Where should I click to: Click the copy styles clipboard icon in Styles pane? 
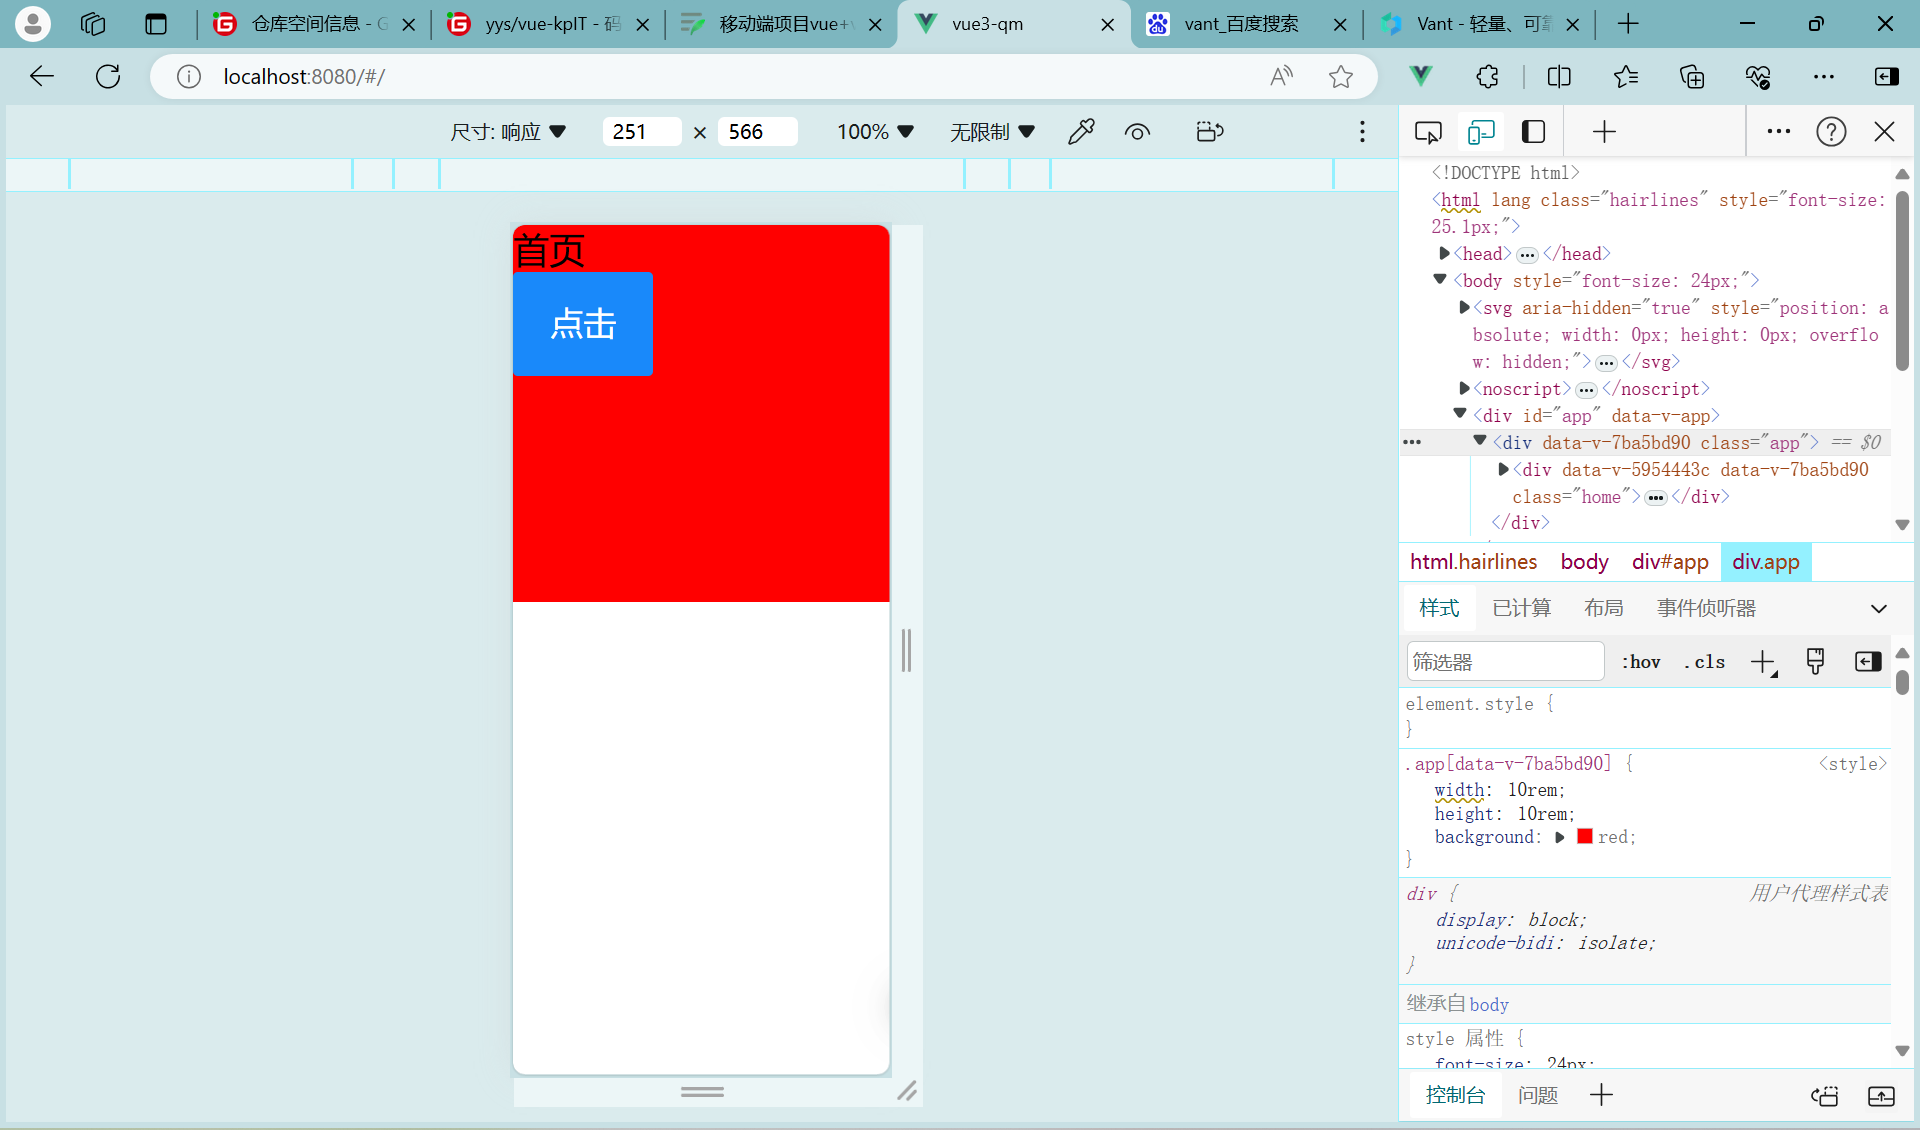(1815, 661)
